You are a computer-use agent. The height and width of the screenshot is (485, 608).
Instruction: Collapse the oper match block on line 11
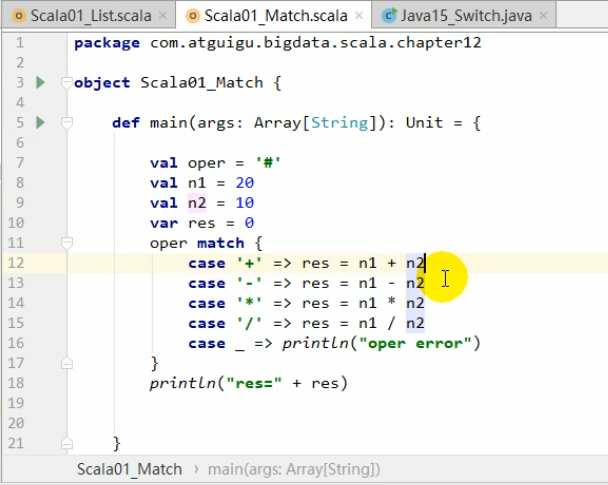[x=67, y=243]
